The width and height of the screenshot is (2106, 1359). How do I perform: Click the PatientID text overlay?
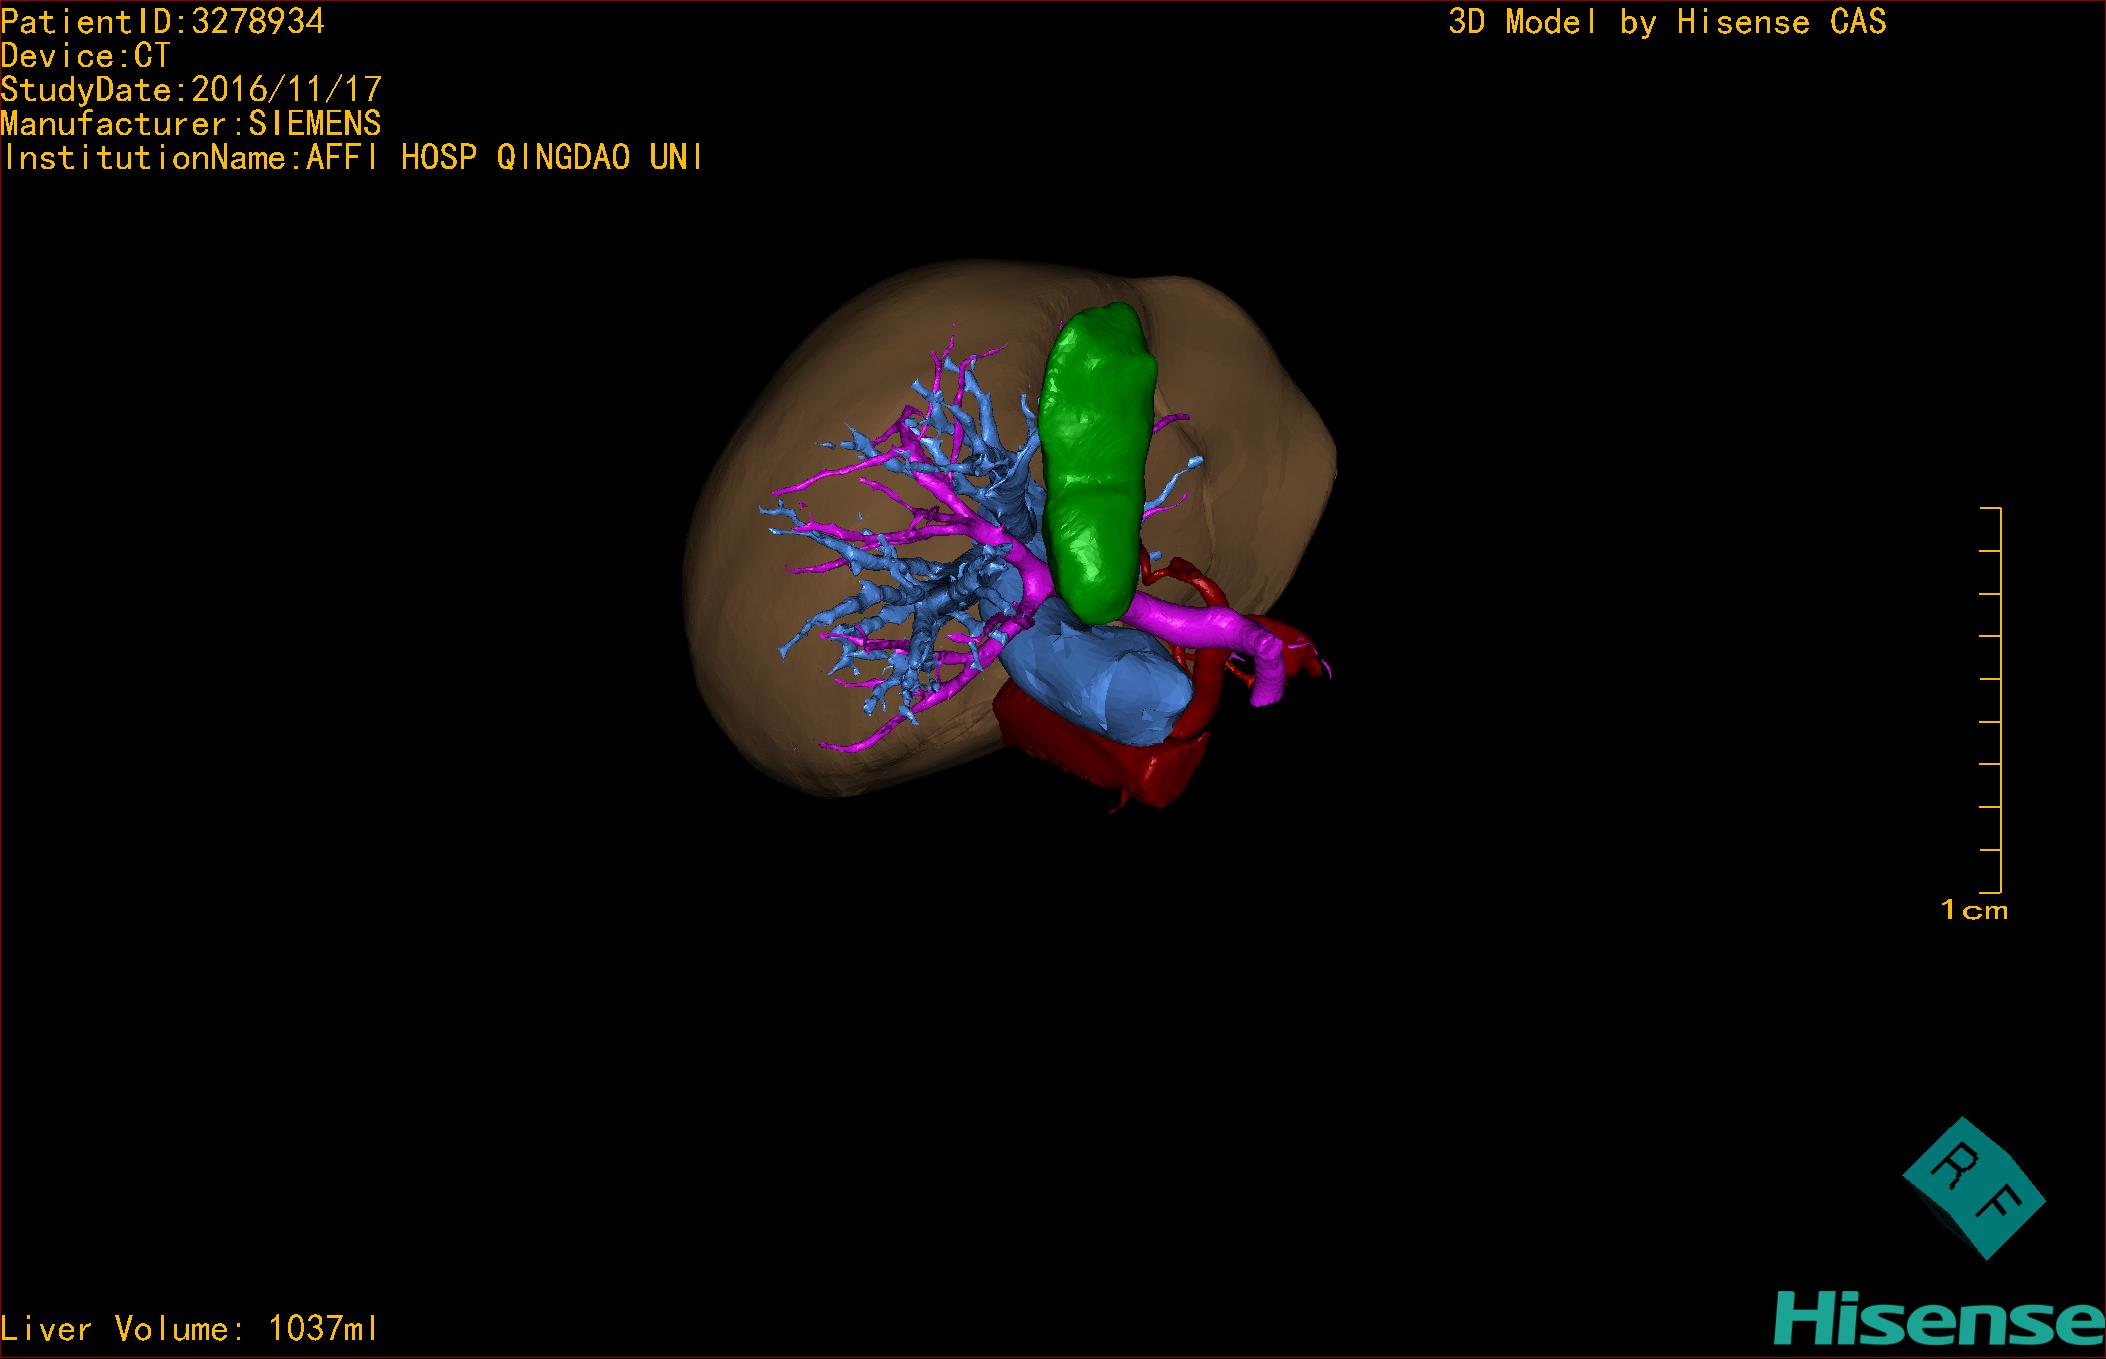pyautogui.click(x=163, y=22)
